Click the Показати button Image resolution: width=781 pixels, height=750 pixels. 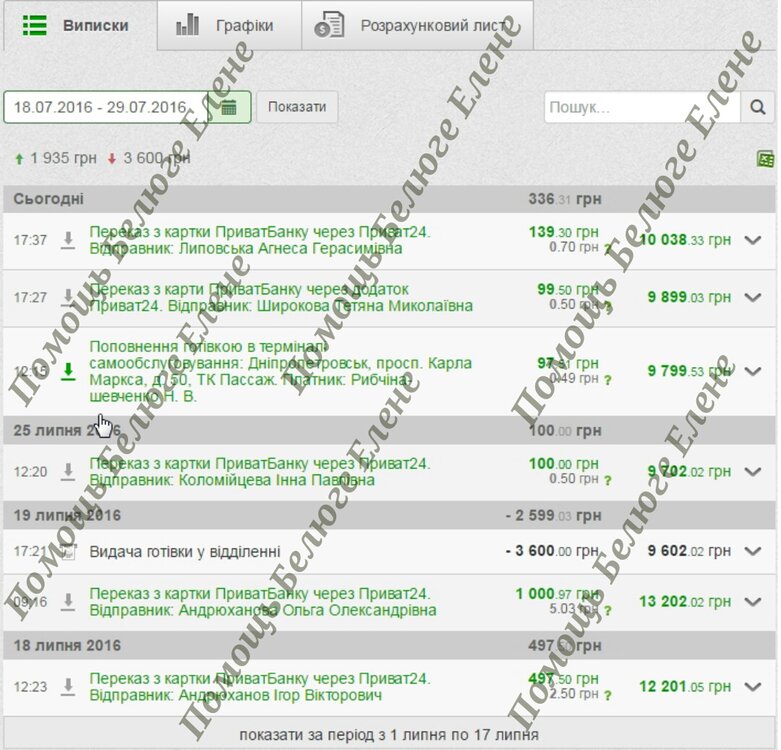pos(297,107)
